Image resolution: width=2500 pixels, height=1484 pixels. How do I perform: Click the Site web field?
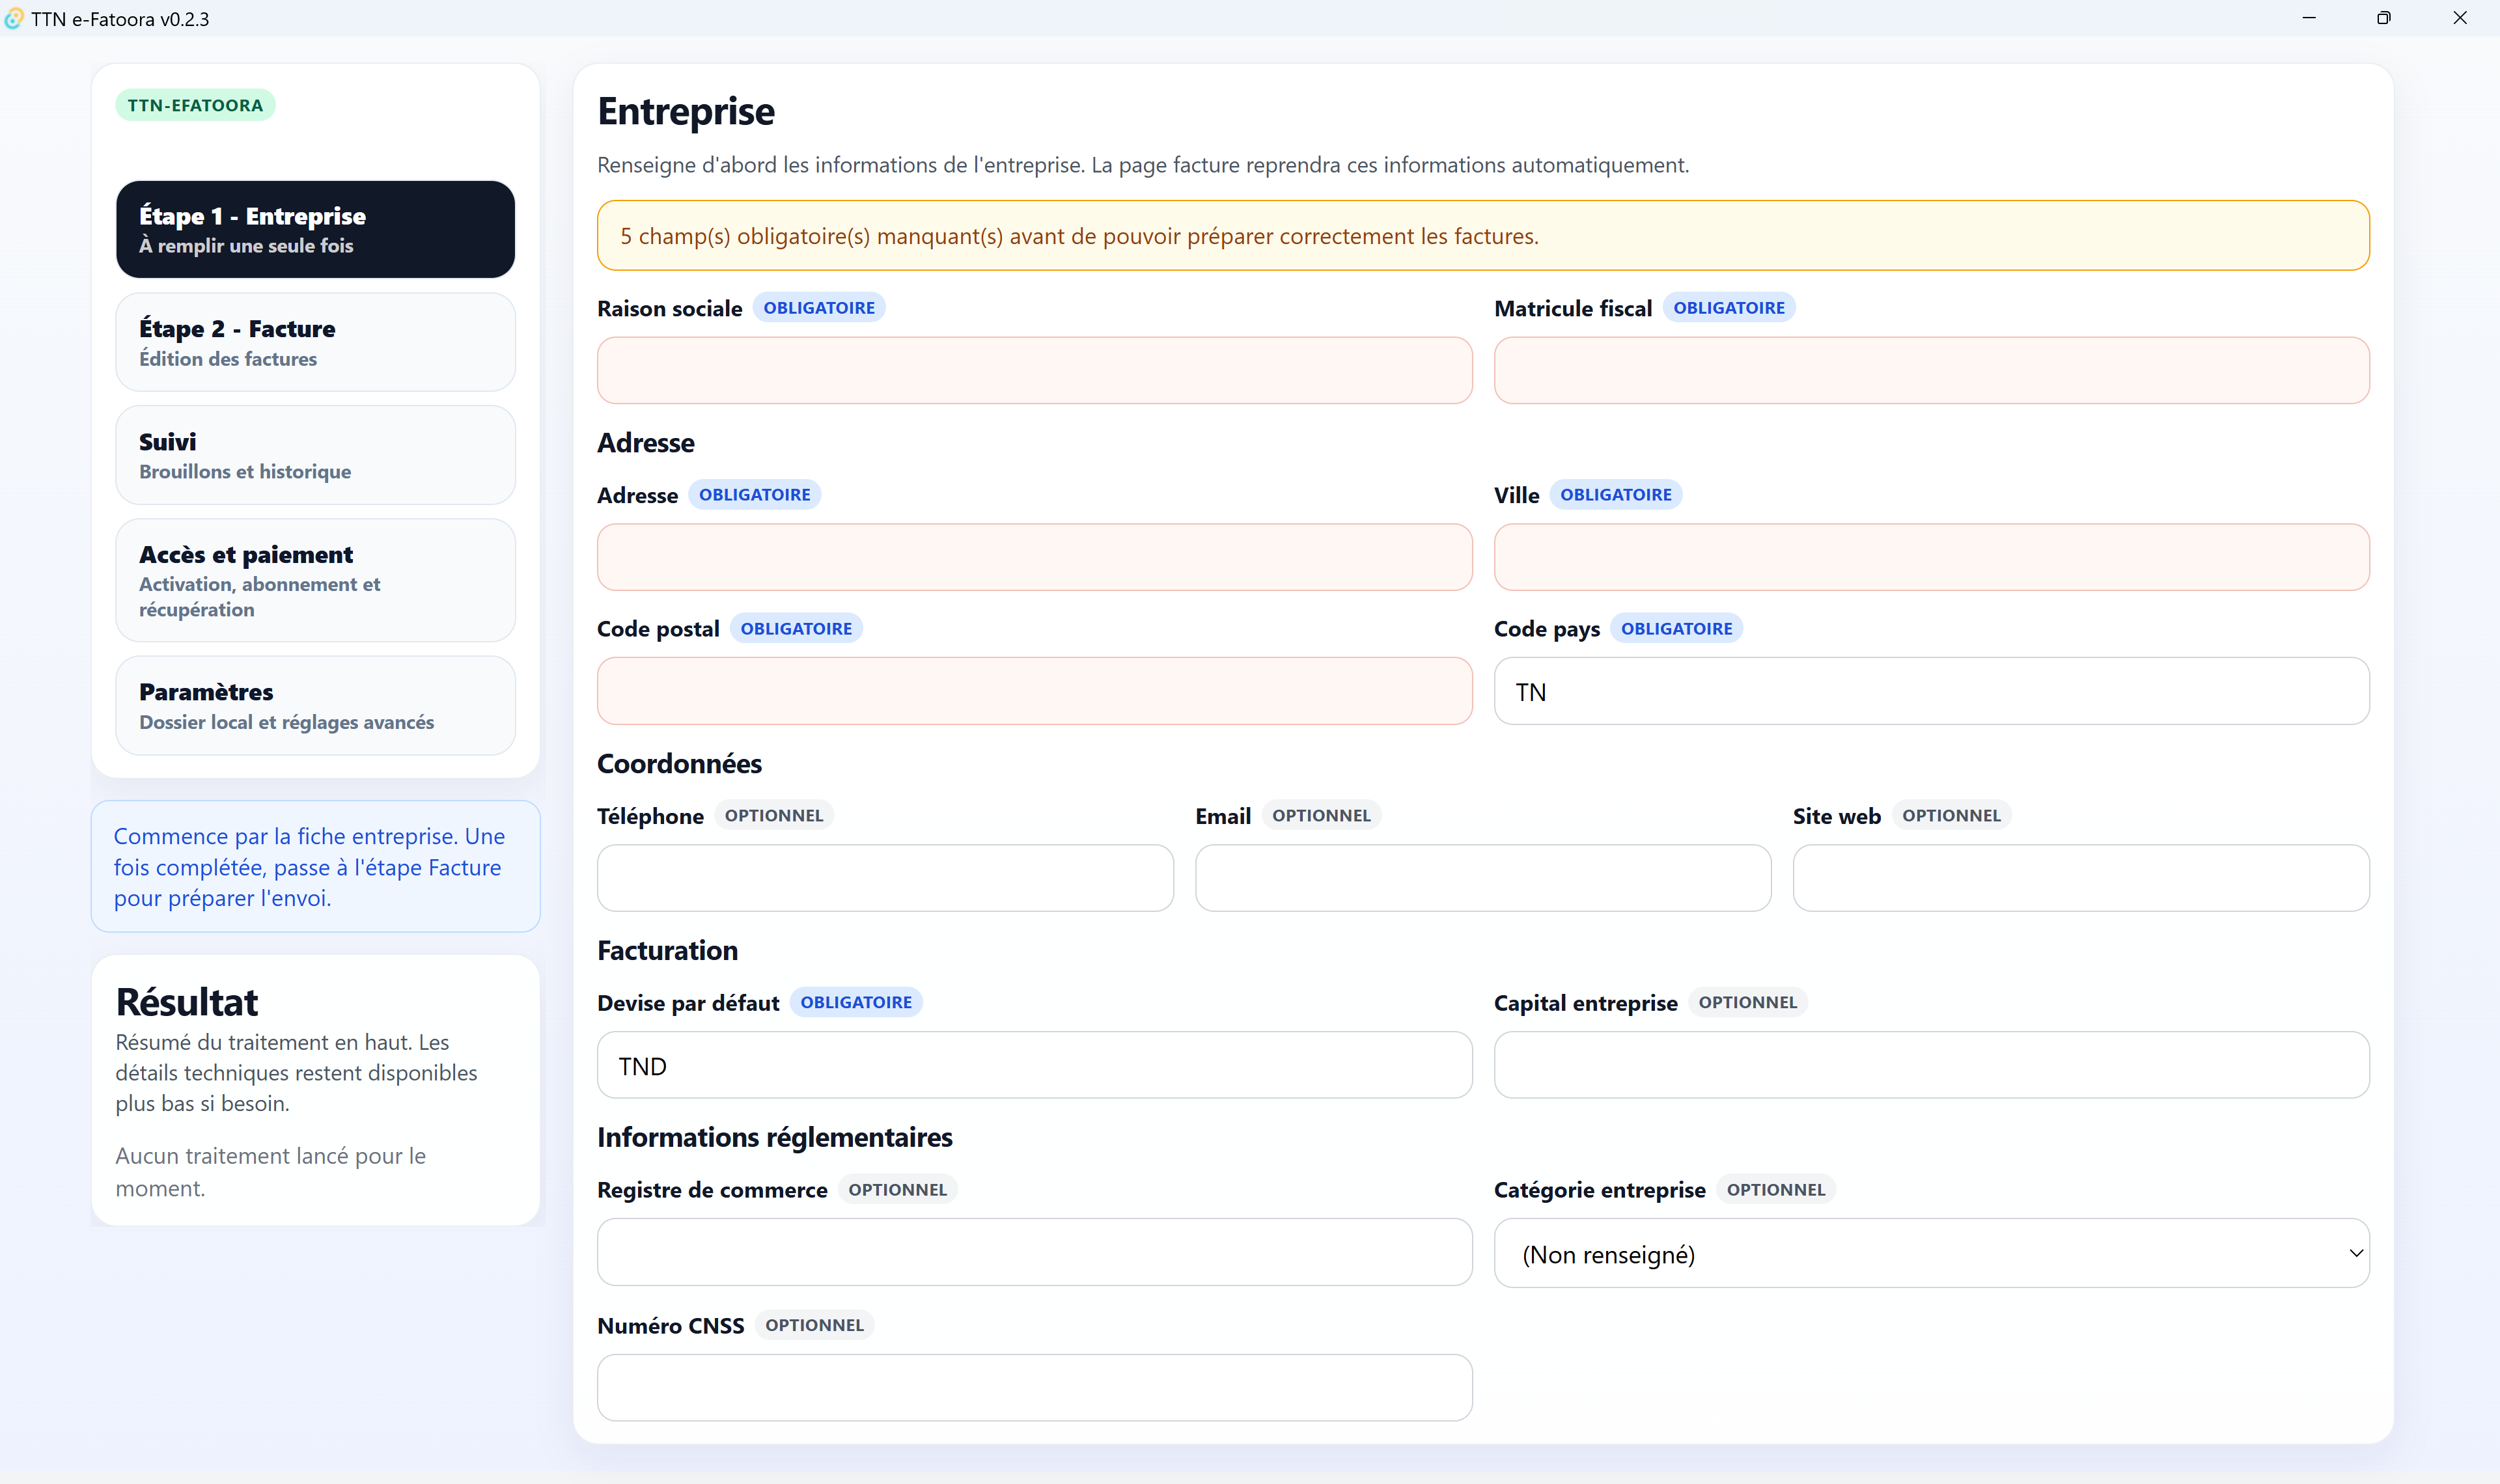click(2080, 877)
